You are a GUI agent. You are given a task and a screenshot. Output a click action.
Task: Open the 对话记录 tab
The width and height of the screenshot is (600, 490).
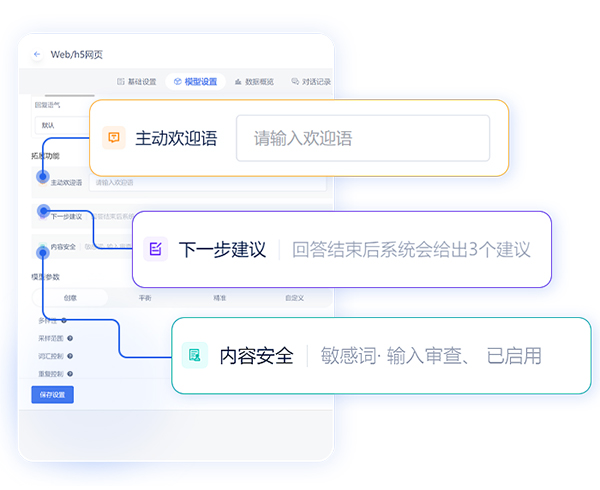(x=311, y=81)
